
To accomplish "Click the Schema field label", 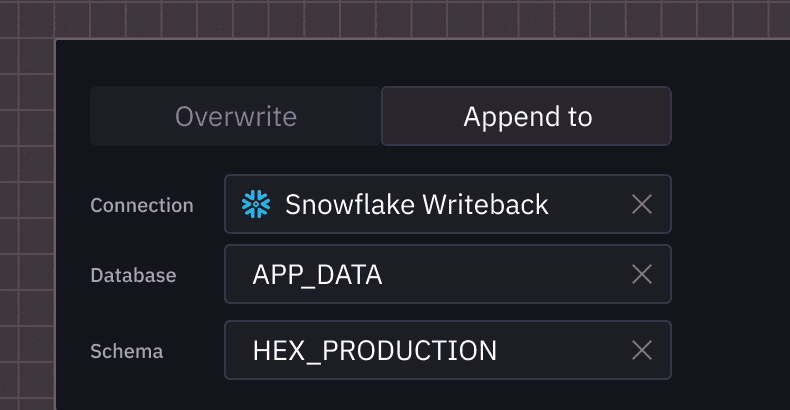I will point(127,351).
